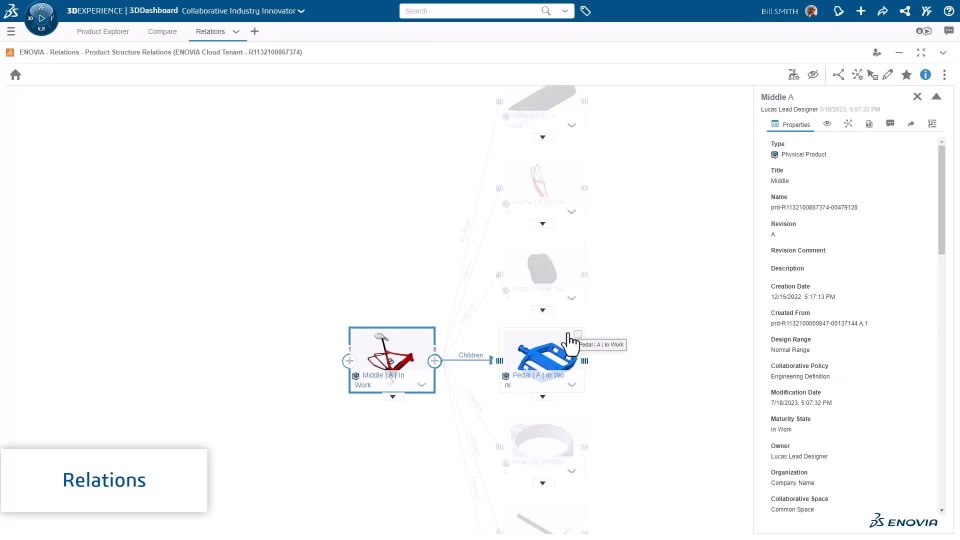
Task: Click in the Search input field
Action: click(x=470, y=11)
